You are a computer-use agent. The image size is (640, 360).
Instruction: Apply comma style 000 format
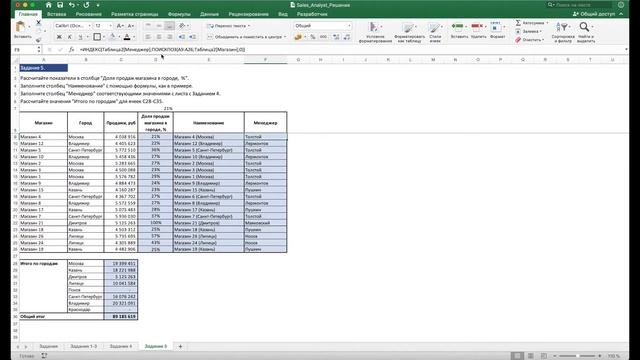coord(324,37)
